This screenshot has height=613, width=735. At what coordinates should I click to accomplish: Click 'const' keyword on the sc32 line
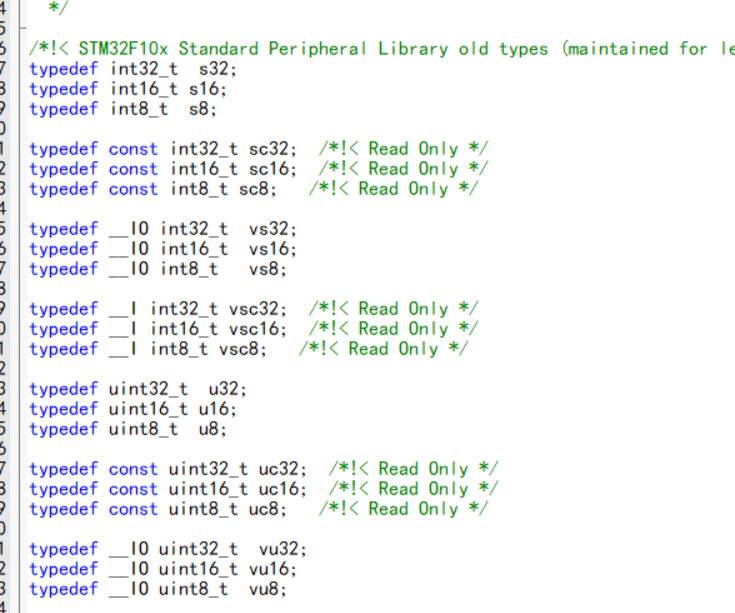(133, 149)
